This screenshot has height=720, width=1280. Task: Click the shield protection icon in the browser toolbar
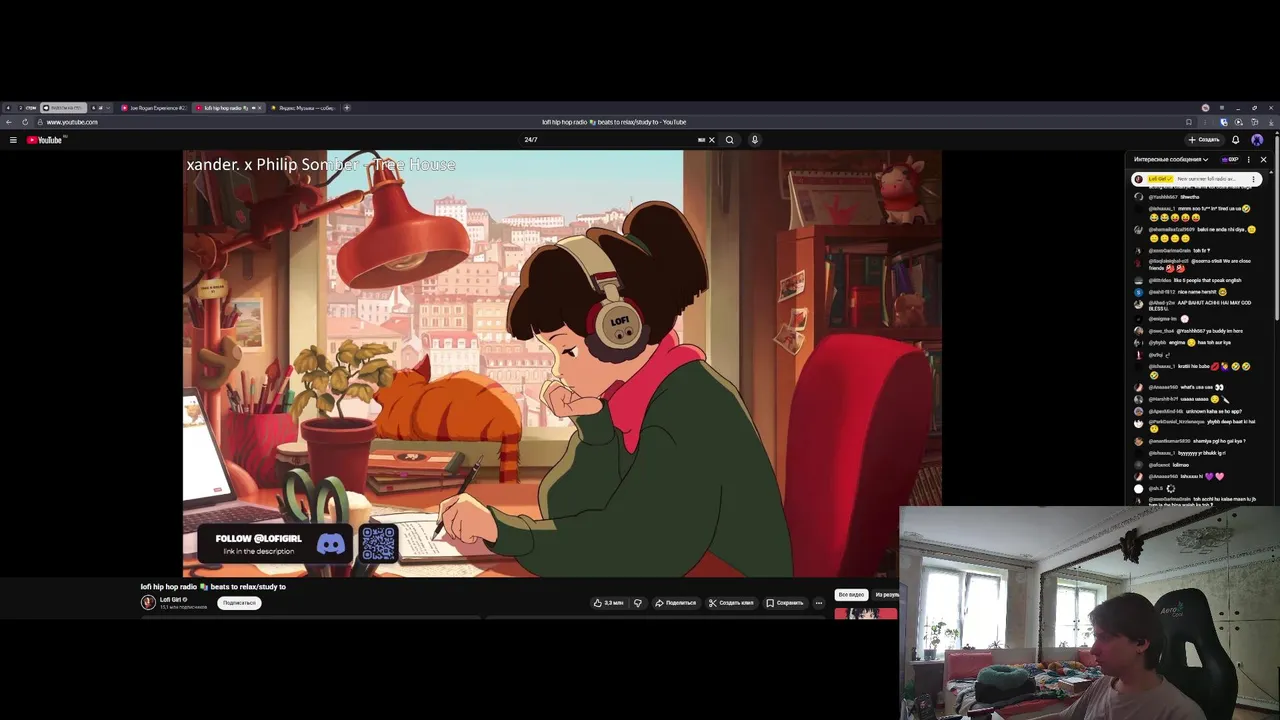coord(1223,122)
